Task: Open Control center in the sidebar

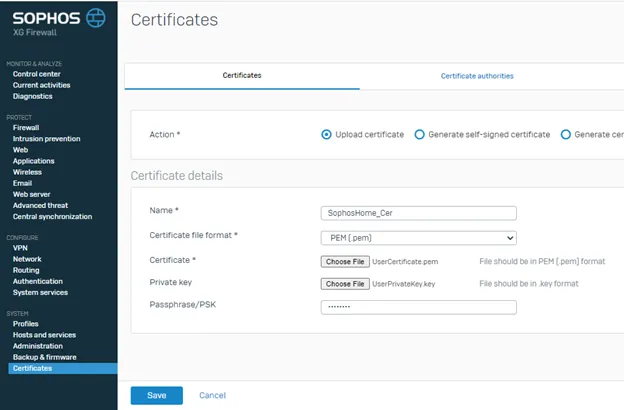Action: tap(36, 74)
